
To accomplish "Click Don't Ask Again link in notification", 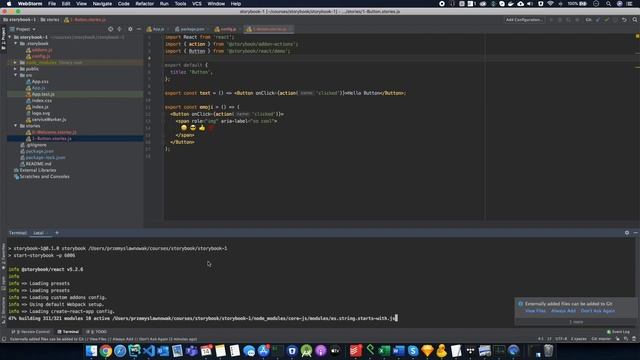I will tap(598, 311).
